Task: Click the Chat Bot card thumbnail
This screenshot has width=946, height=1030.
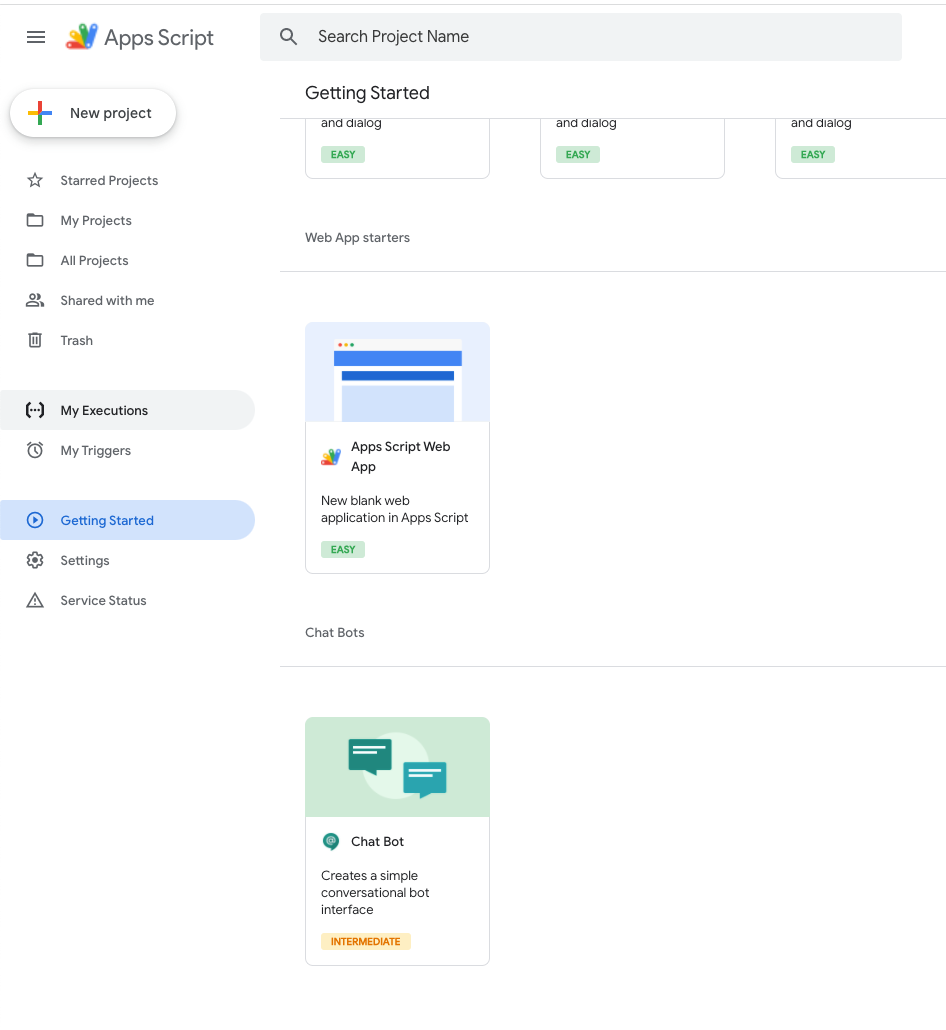Action: point(397,767)
